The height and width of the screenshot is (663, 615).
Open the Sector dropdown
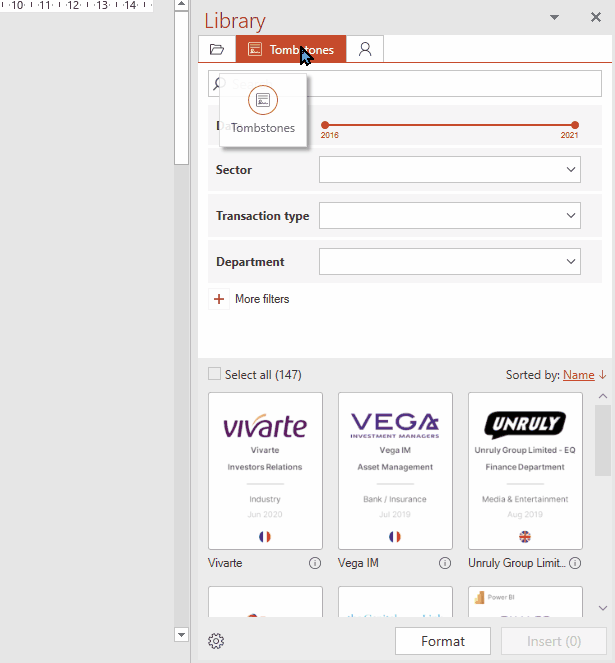(x=450, y=170)
